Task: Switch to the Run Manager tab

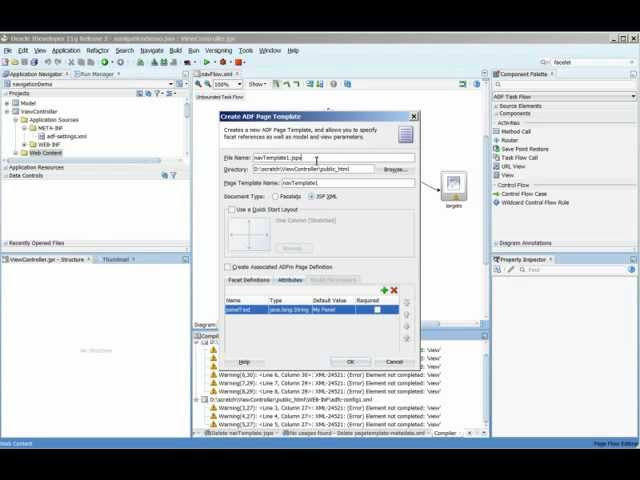Action: (x=97, y=74)
